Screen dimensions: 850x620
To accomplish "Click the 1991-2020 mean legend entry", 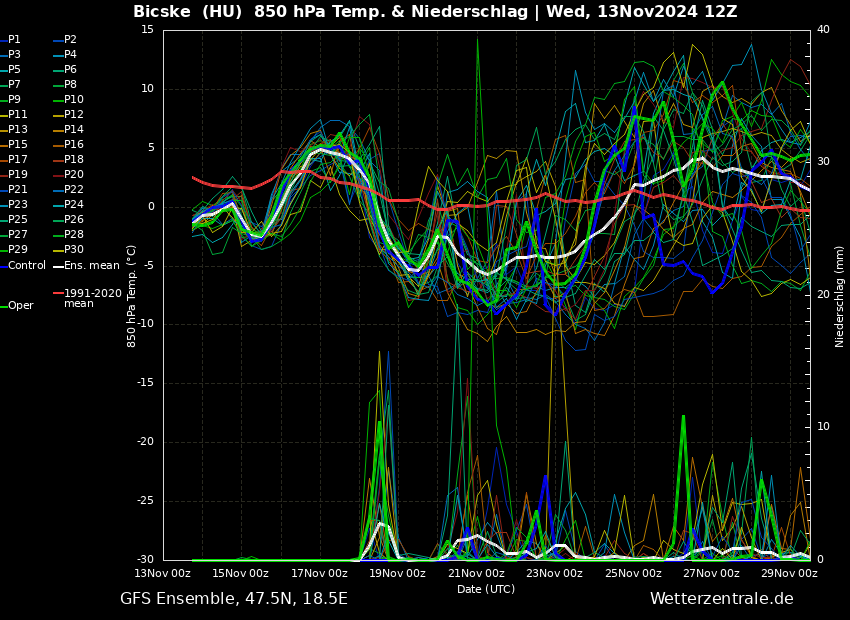I will [x=92, y=298].
